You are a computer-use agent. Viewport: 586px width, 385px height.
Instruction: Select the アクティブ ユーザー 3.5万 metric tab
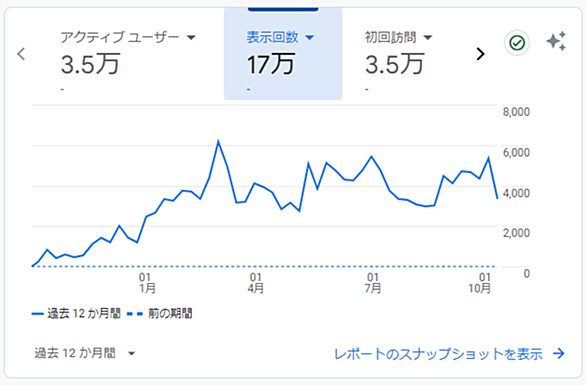[x=128, y=54]
